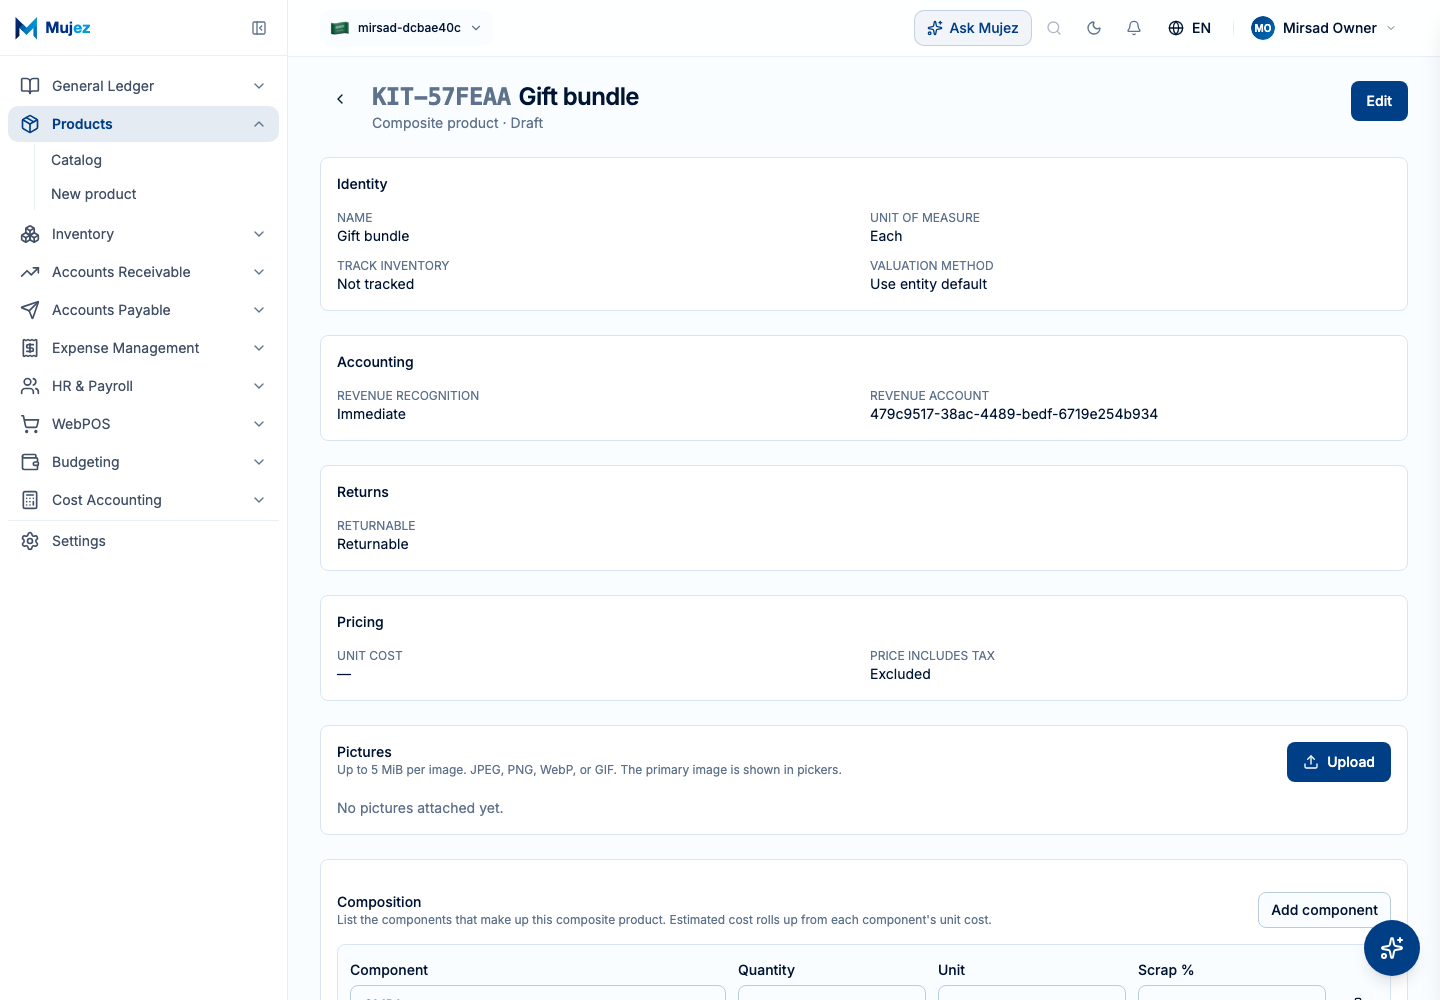Click the 'Gift bundle' value under Name
Image resolution: width=1440 pixels, height=1000 pixels.
(373, 236)
